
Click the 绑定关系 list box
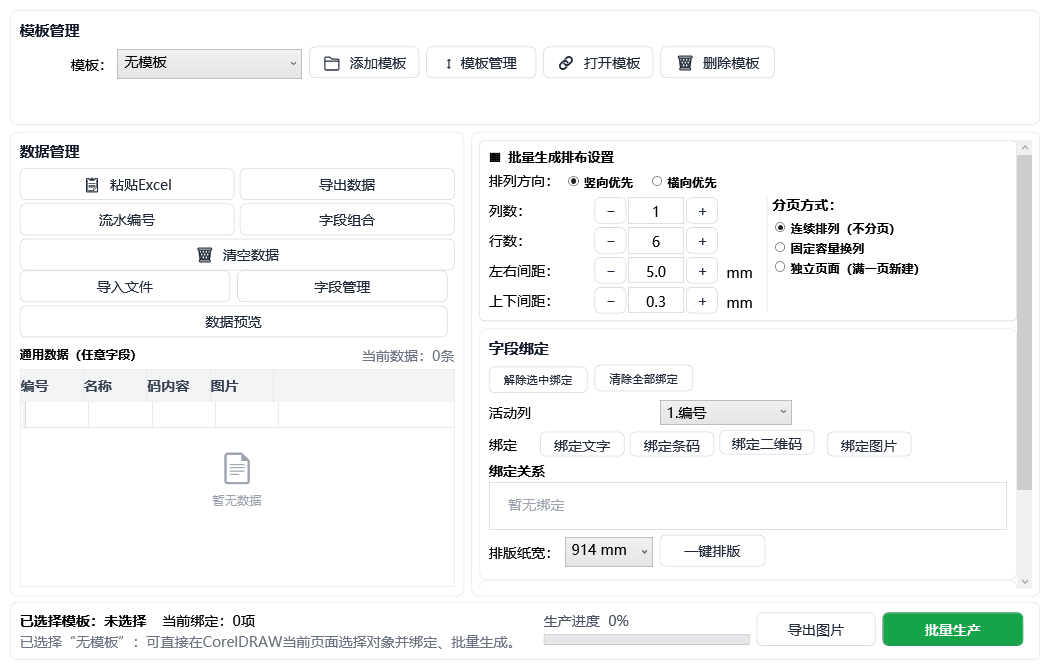(748, 506)
